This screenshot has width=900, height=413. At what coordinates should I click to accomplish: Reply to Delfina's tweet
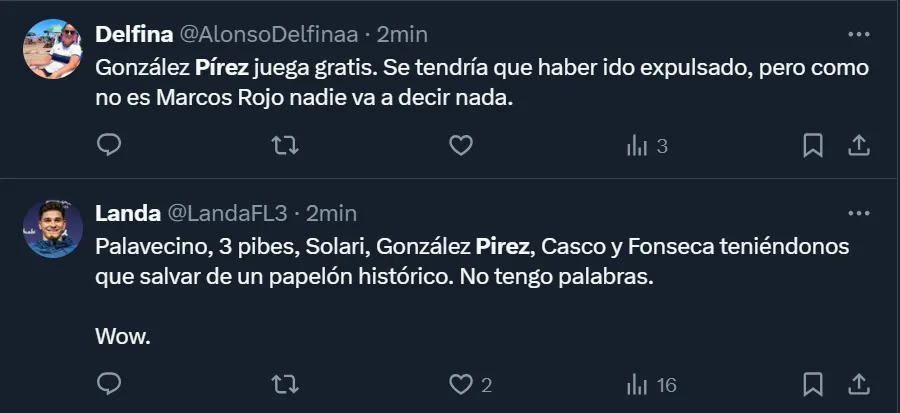tap(109, 146)
